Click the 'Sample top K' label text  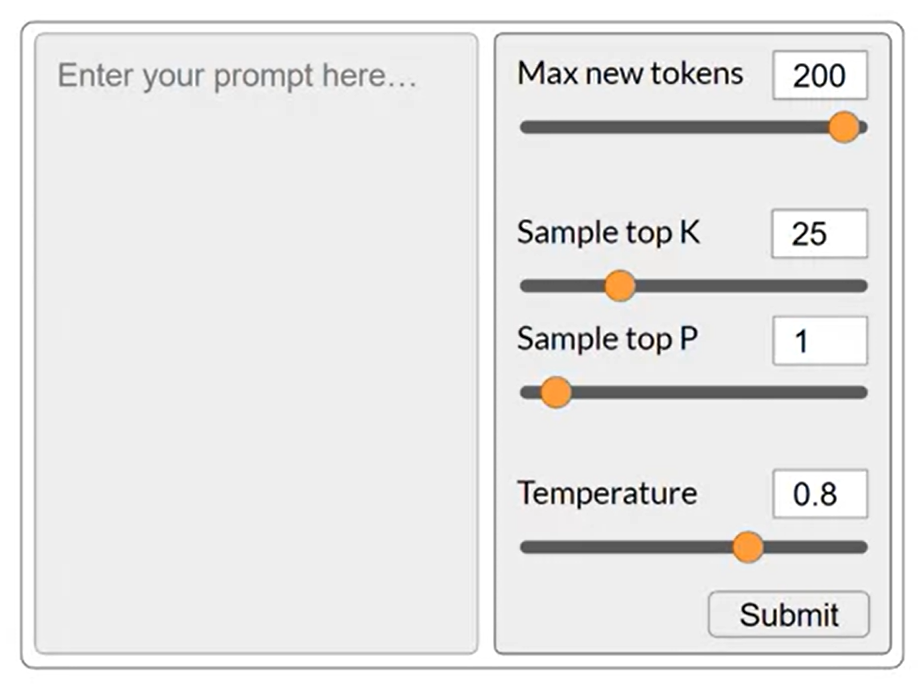coord(609,233)
